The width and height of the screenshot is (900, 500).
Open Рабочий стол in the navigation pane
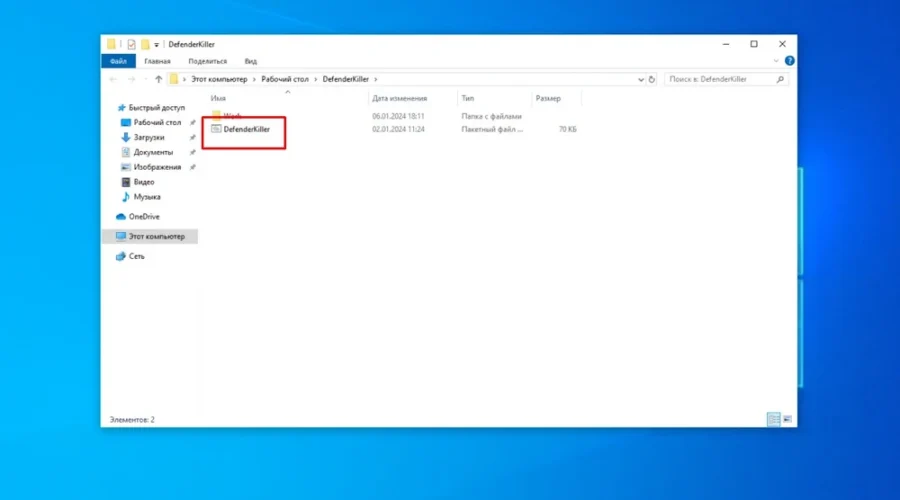(157, 122)
